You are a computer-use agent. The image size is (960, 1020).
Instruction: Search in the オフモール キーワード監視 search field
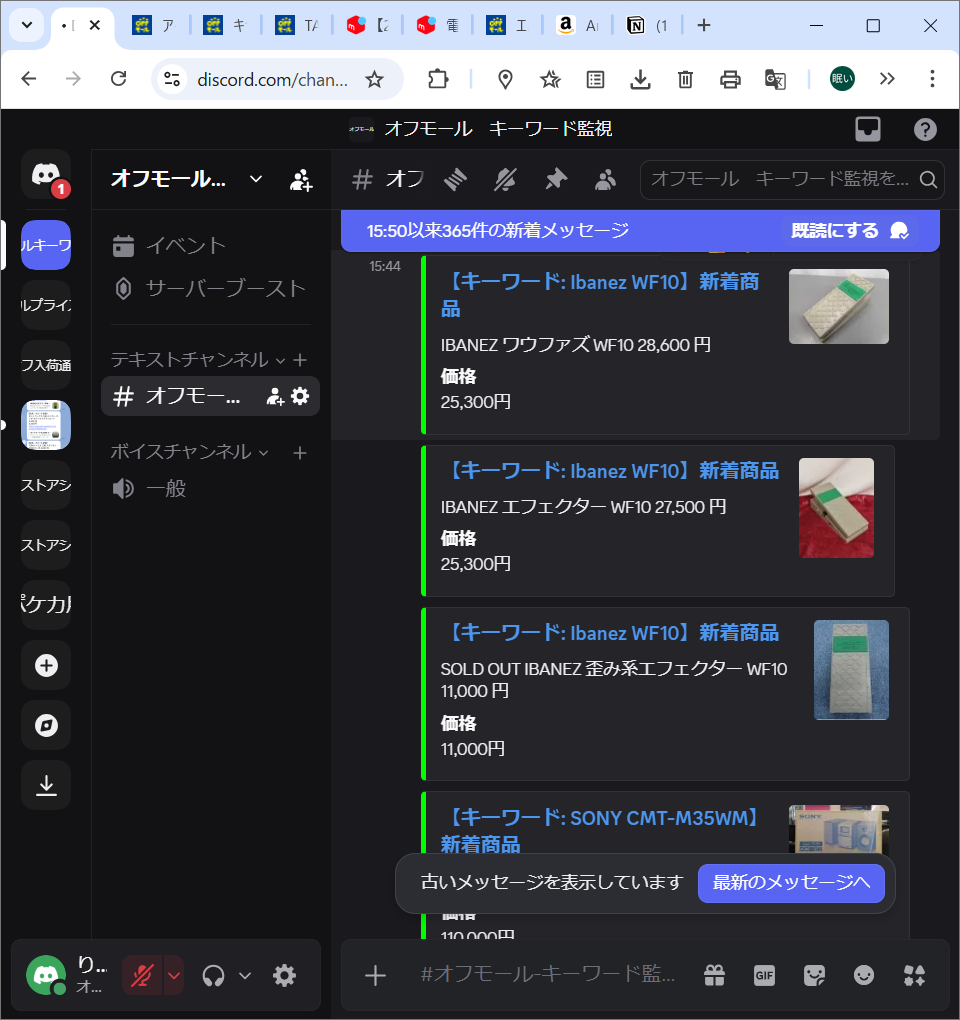point(792,180)
